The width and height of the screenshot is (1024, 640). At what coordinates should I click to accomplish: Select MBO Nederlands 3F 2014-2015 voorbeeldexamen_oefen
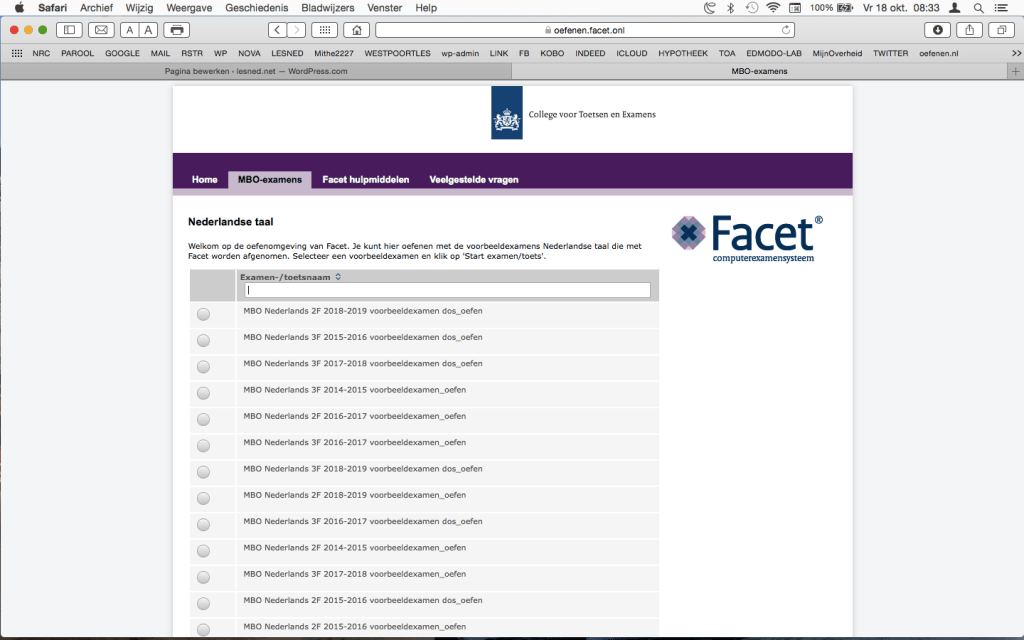[203, 393]
